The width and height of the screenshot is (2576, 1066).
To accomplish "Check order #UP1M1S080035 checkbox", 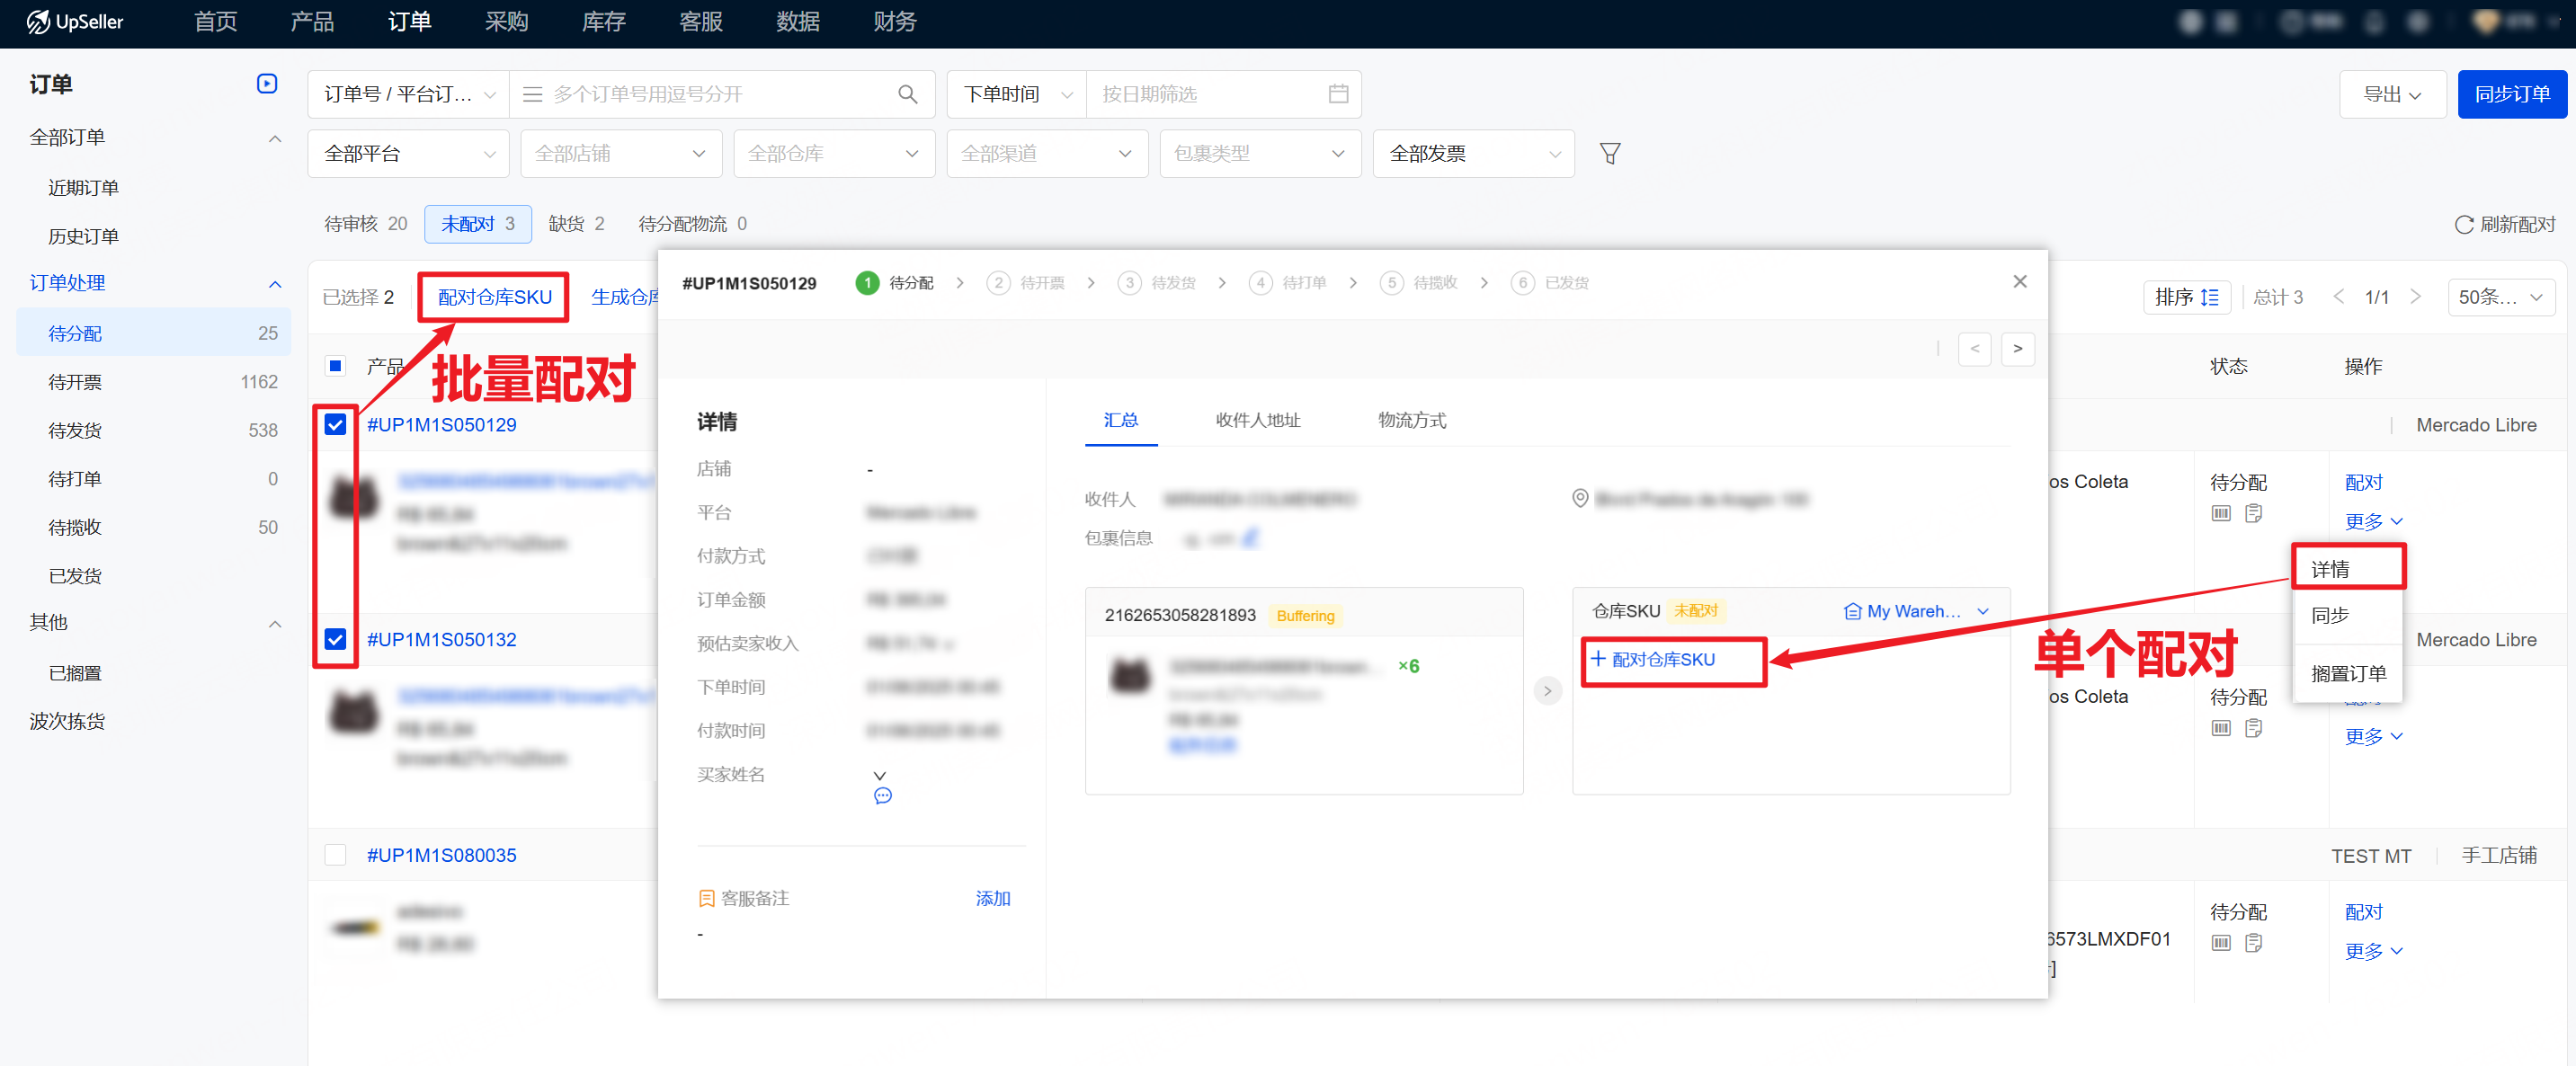I will pos(335,855).
